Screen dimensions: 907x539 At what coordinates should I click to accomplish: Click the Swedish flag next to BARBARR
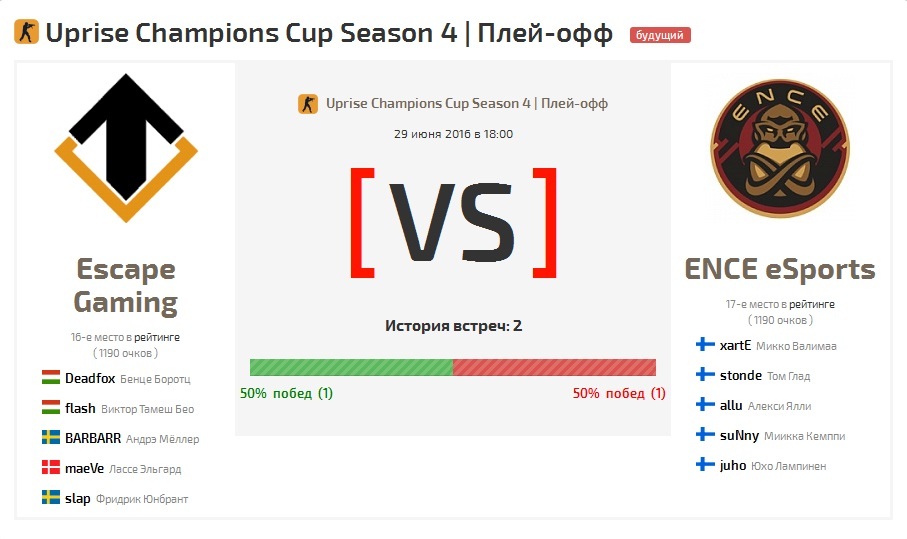(51, 437)
